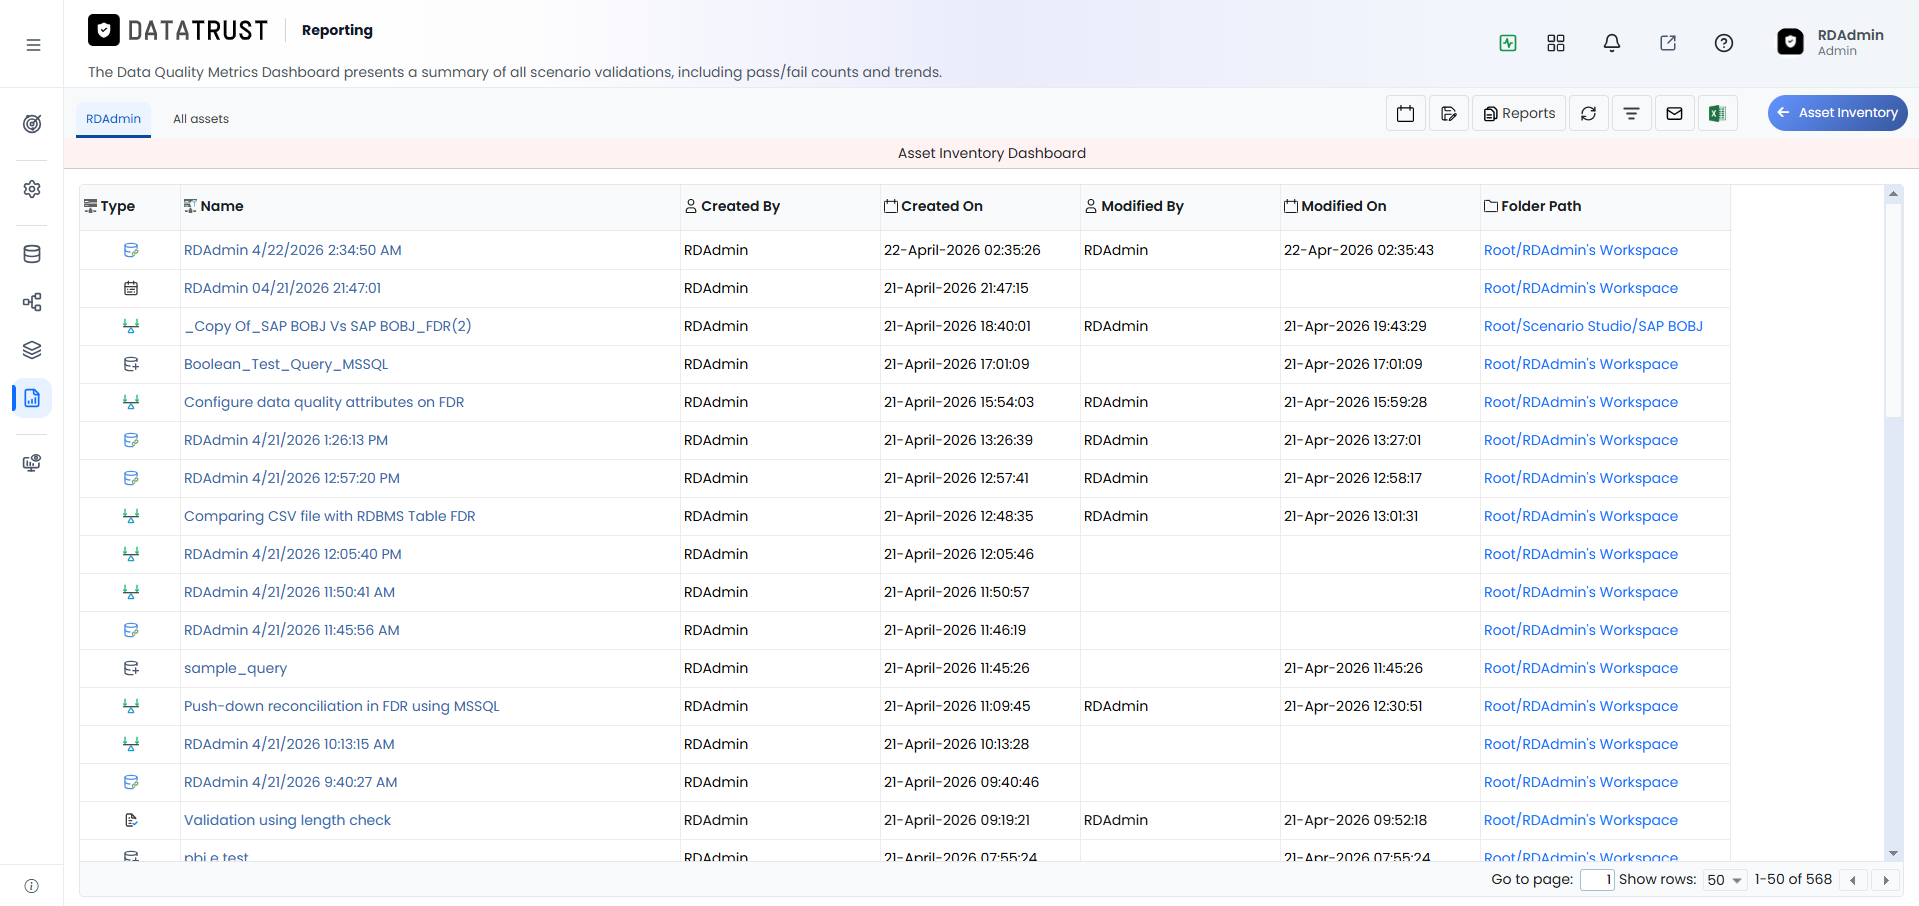This screenshot has width=1919, height=906.
Task: Open folder path of Boolean_Test_Query_MSSQL row
Action: click(1581, 364)
